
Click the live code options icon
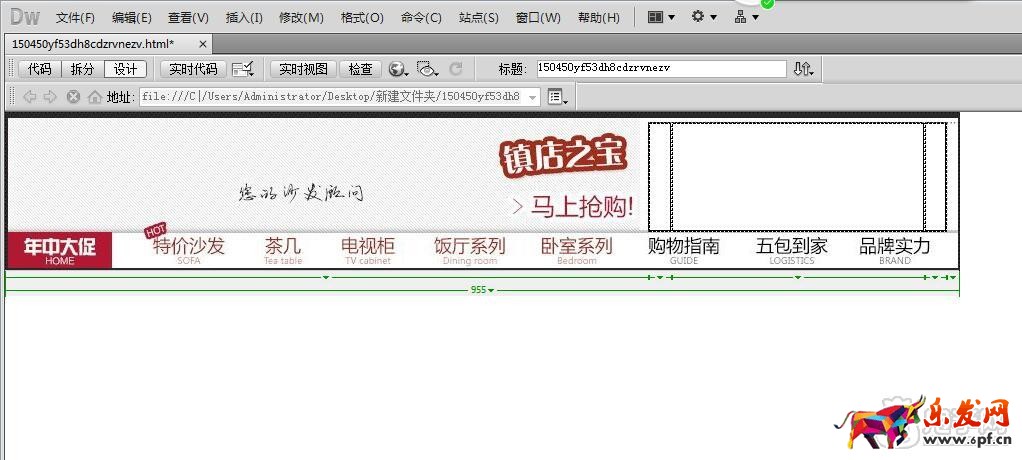(x=242, y=69)
